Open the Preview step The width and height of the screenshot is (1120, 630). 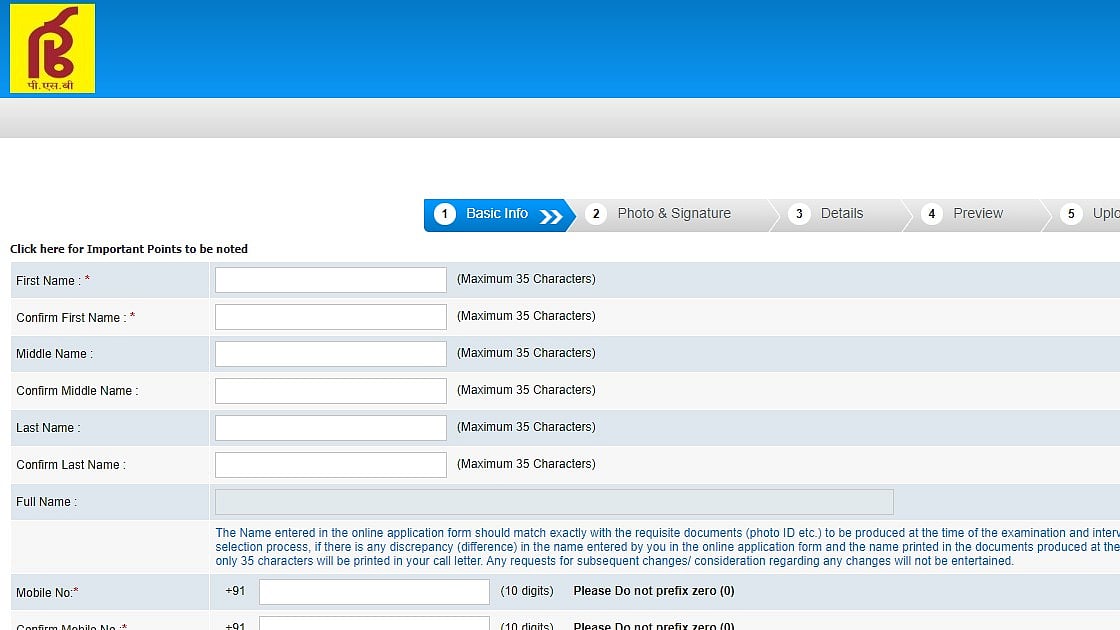977,214
